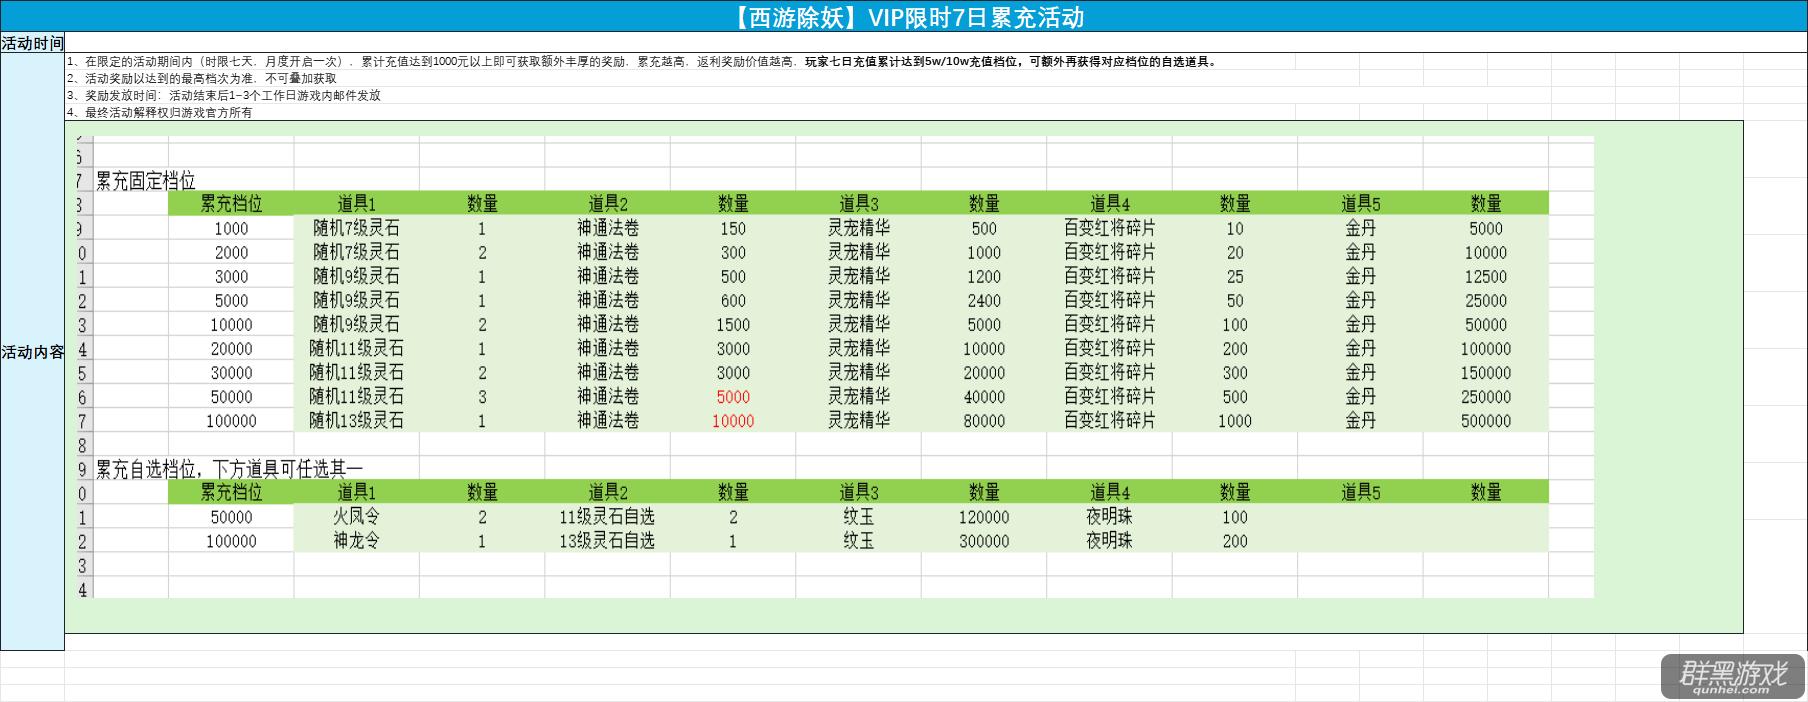Click rule 2 "活动奖励以达到的最高档次为准"
This screenshot has width=1808, height=702.
click(202, 78)
